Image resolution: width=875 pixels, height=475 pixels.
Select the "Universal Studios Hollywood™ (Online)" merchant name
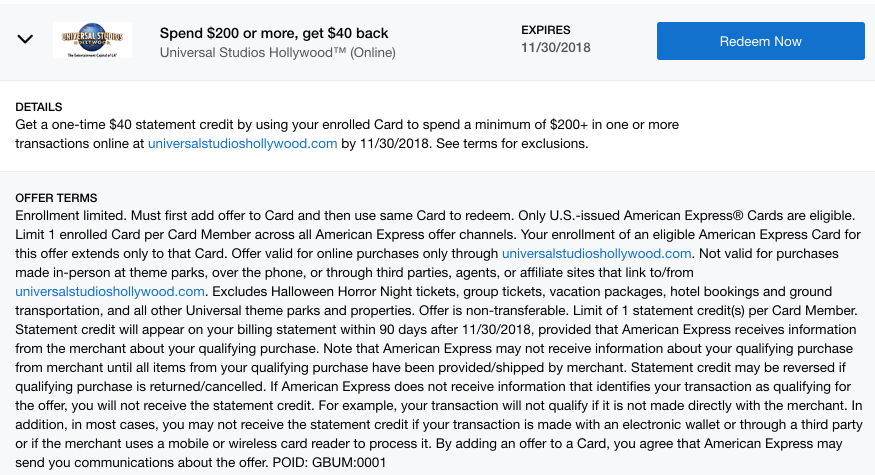(x=277, y=52)
